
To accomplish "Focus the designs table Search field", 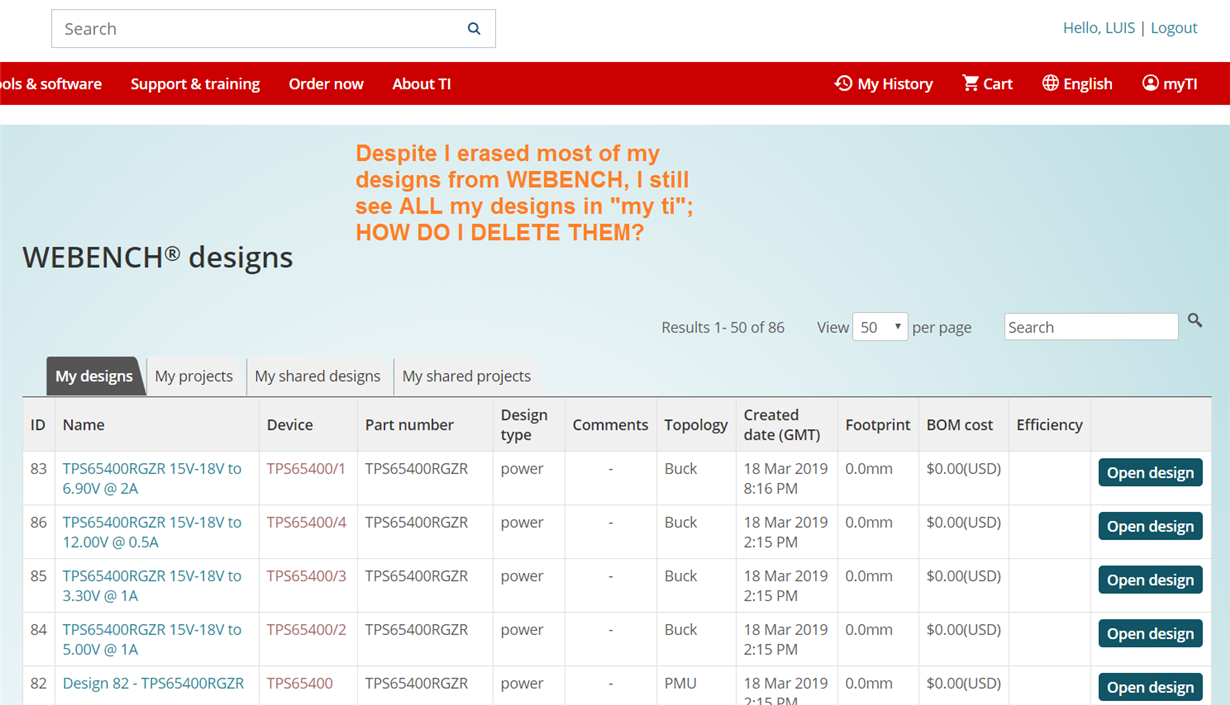I will click(x=1091, y=327).
